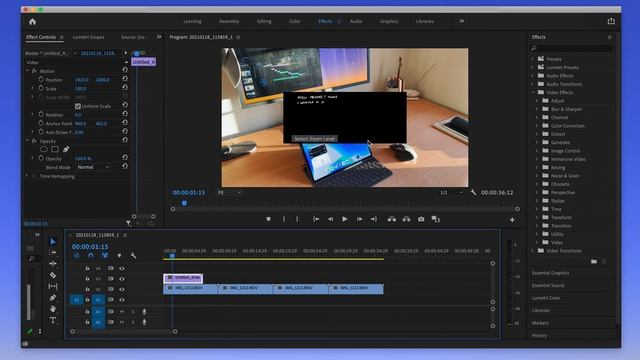Play the sequence in Program Monitor
Screen dimensions: 640x360
(x=344, y=219)
